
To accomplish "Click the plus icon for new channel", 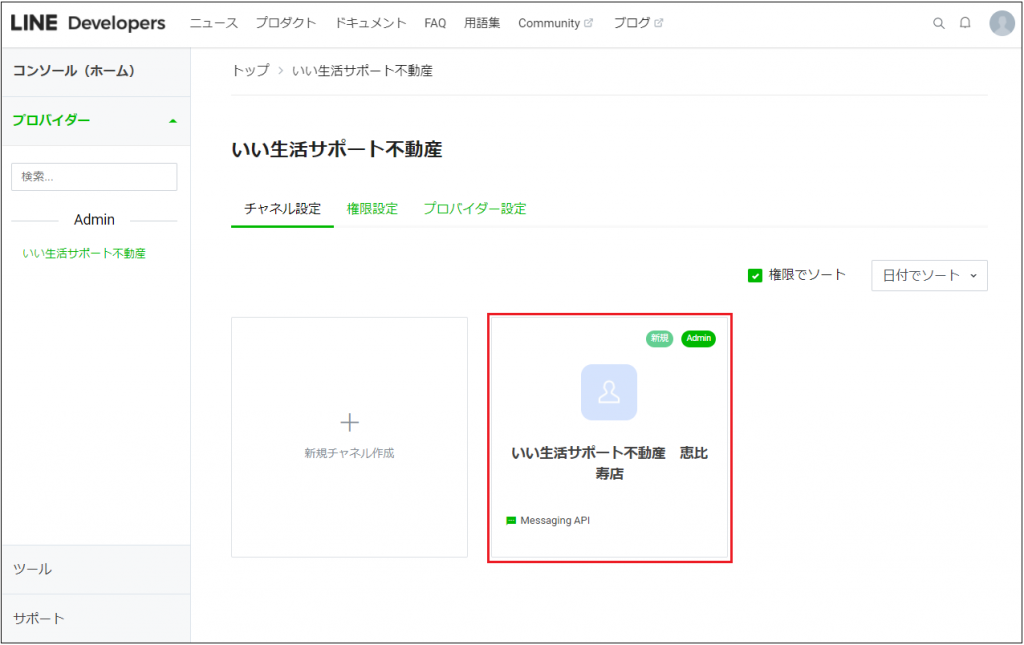I will (x=349, y=422).
